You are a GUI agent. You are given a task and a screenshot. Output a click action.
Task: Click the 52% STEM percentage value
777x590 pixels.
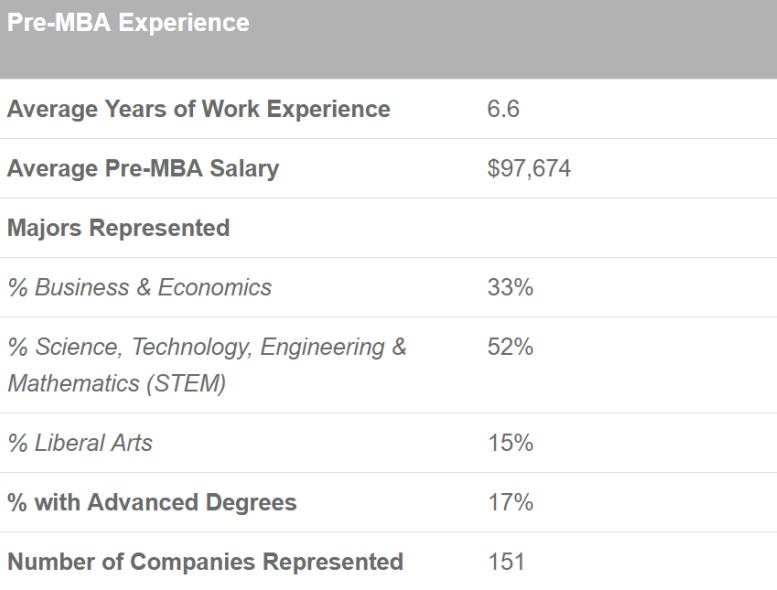(510, 348)
